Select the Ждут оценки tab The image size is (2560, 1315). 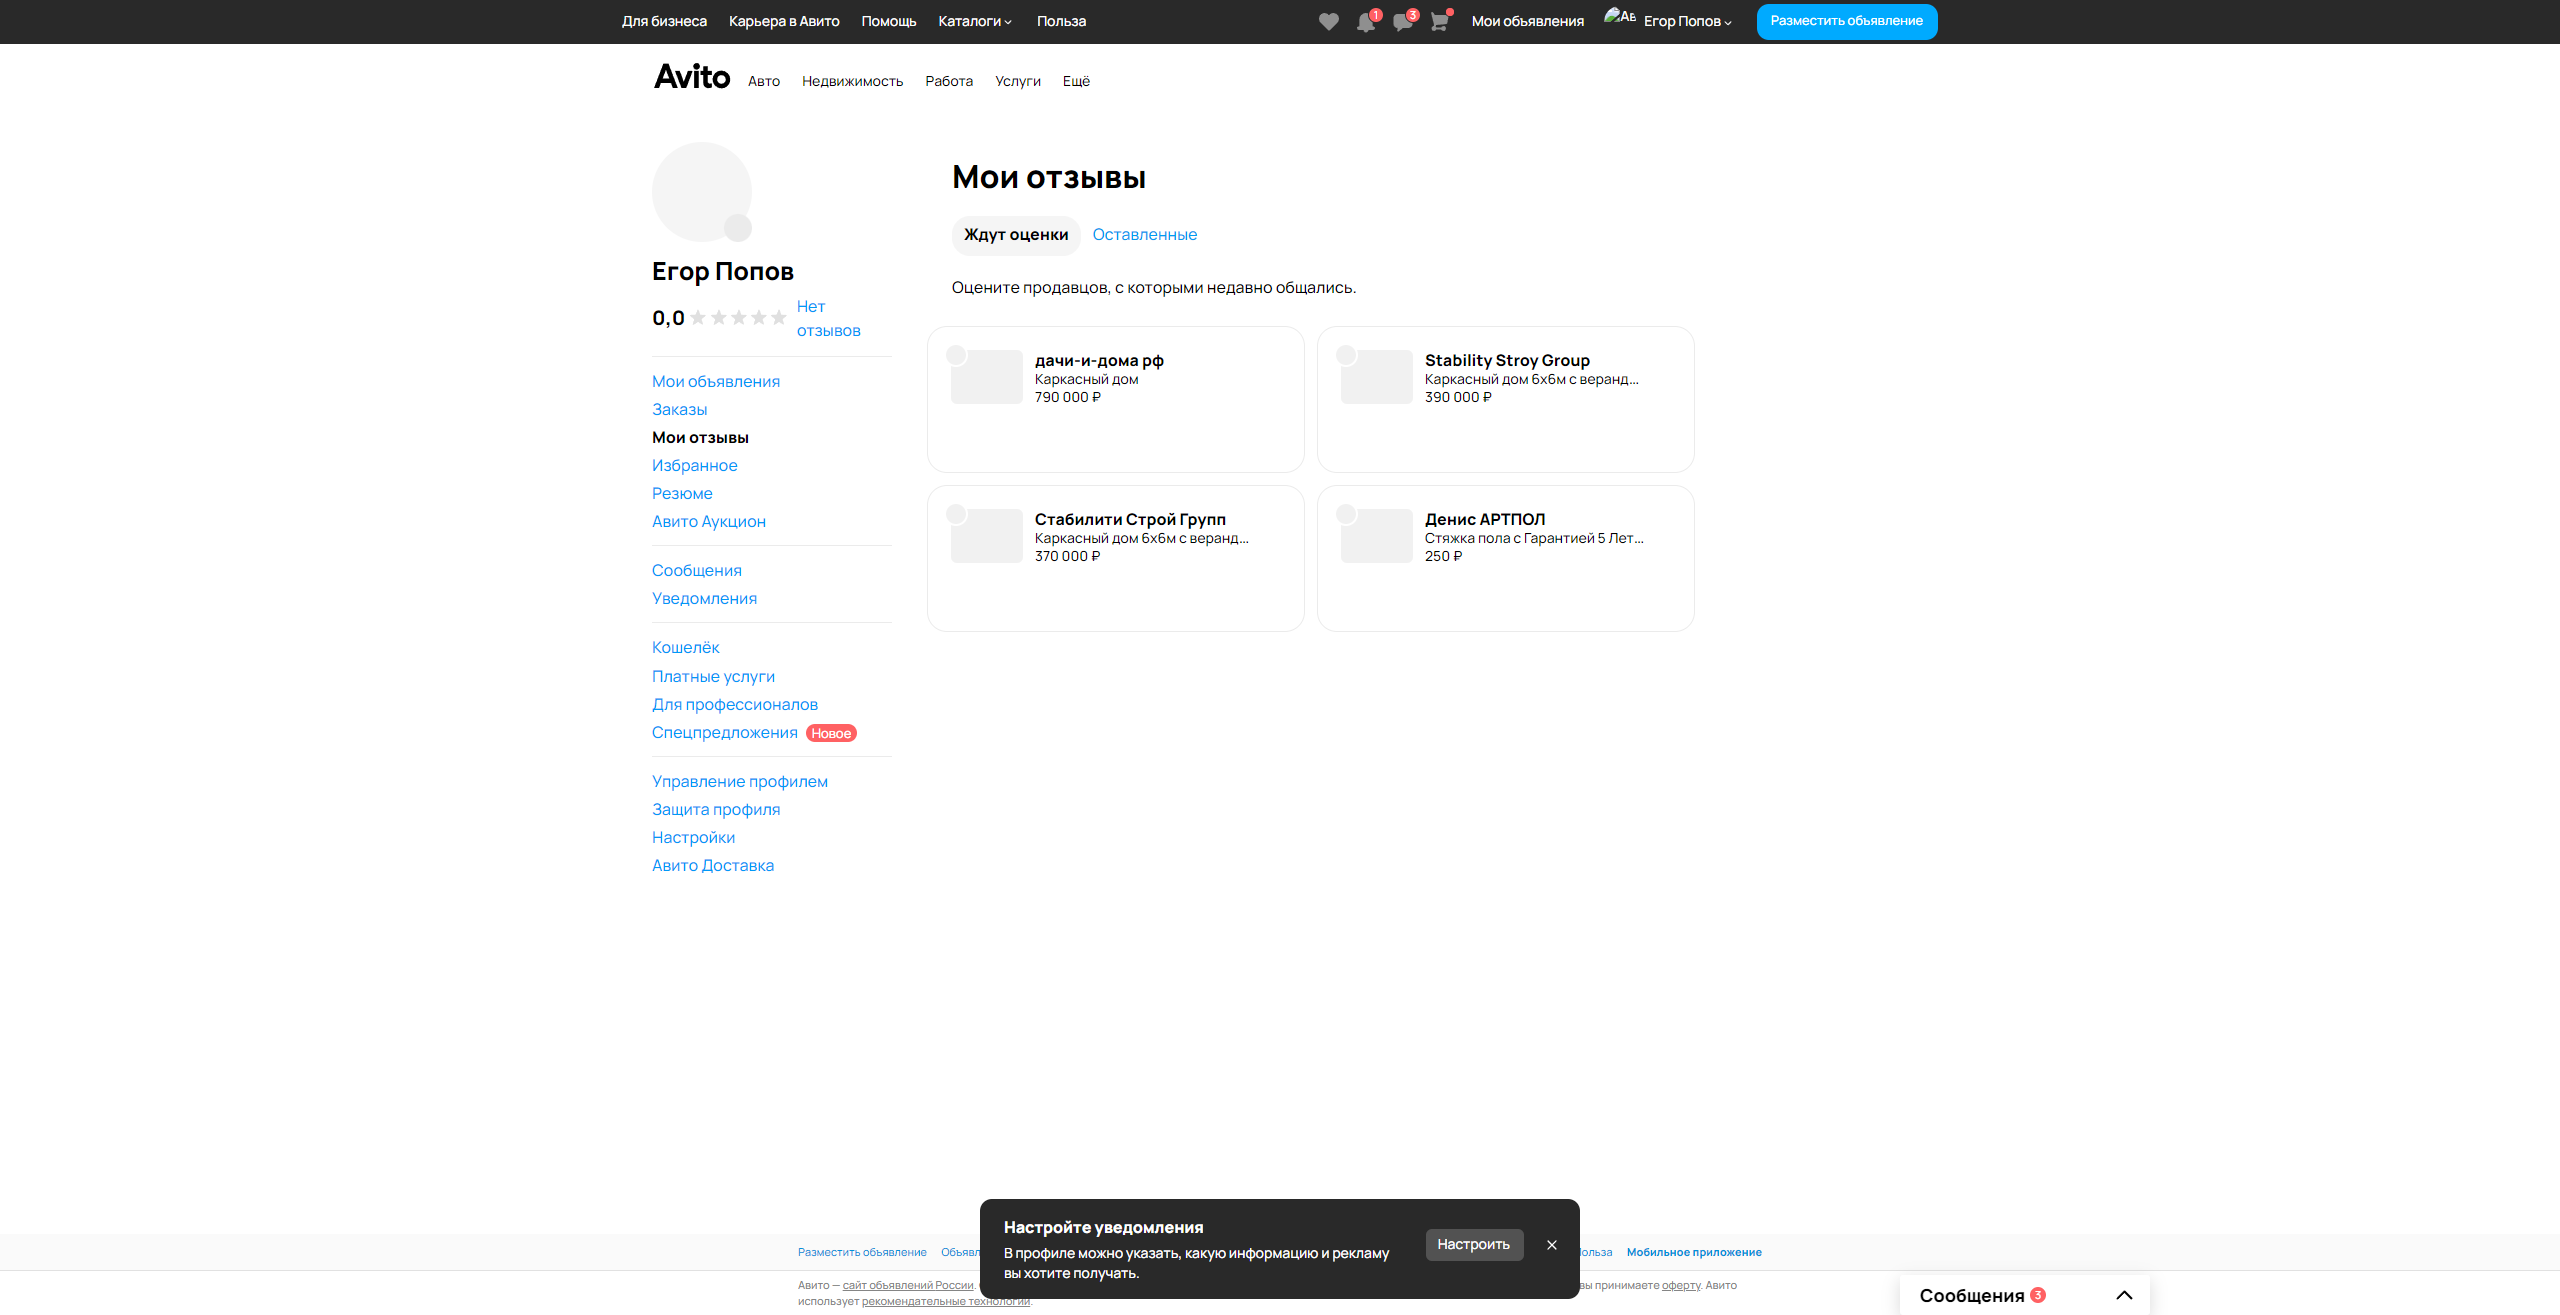pos(1016,235)
